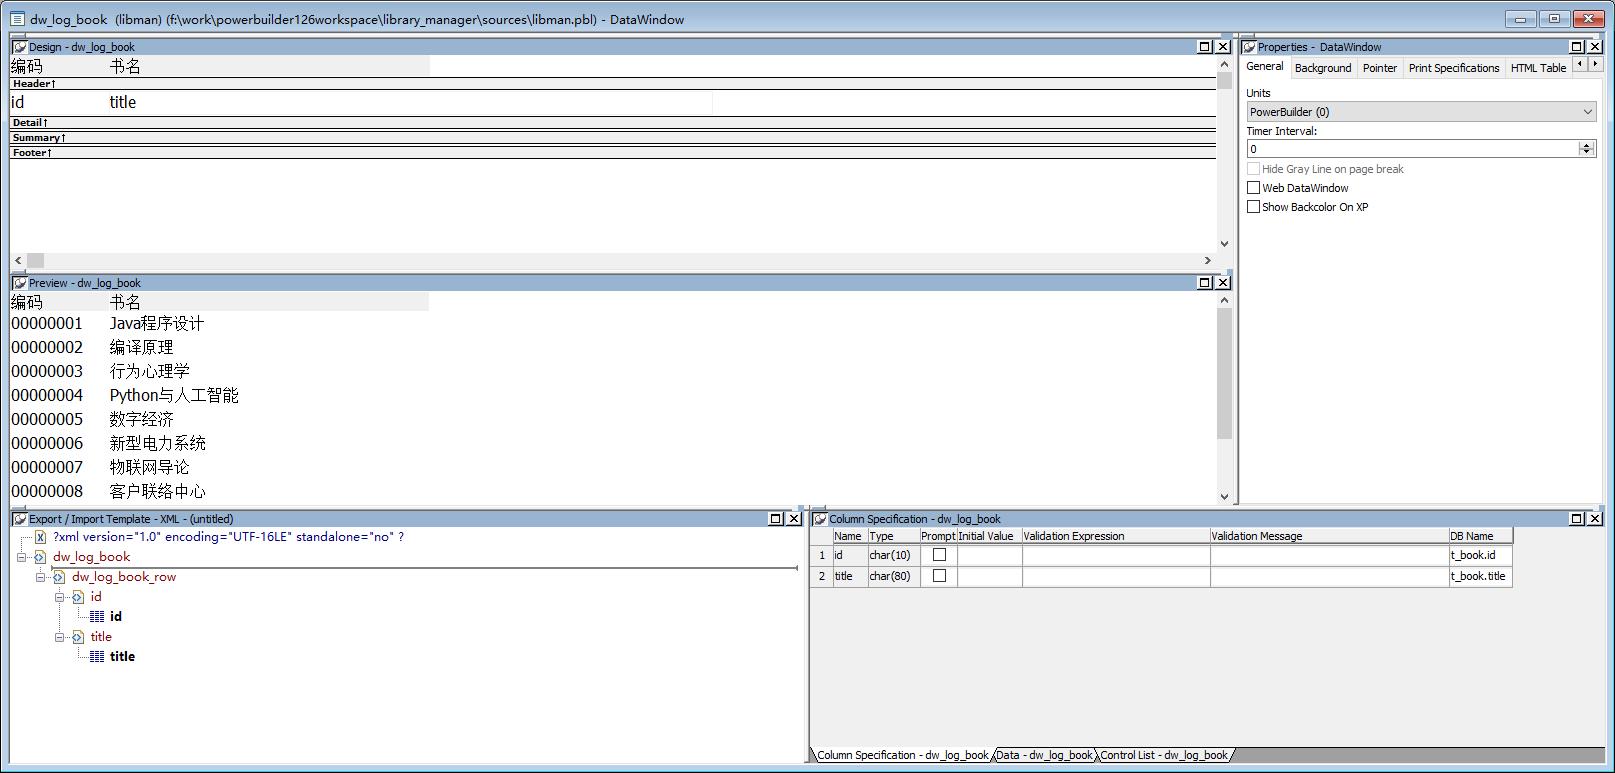
Task: Close the Preview pane
Action: 1222,283
